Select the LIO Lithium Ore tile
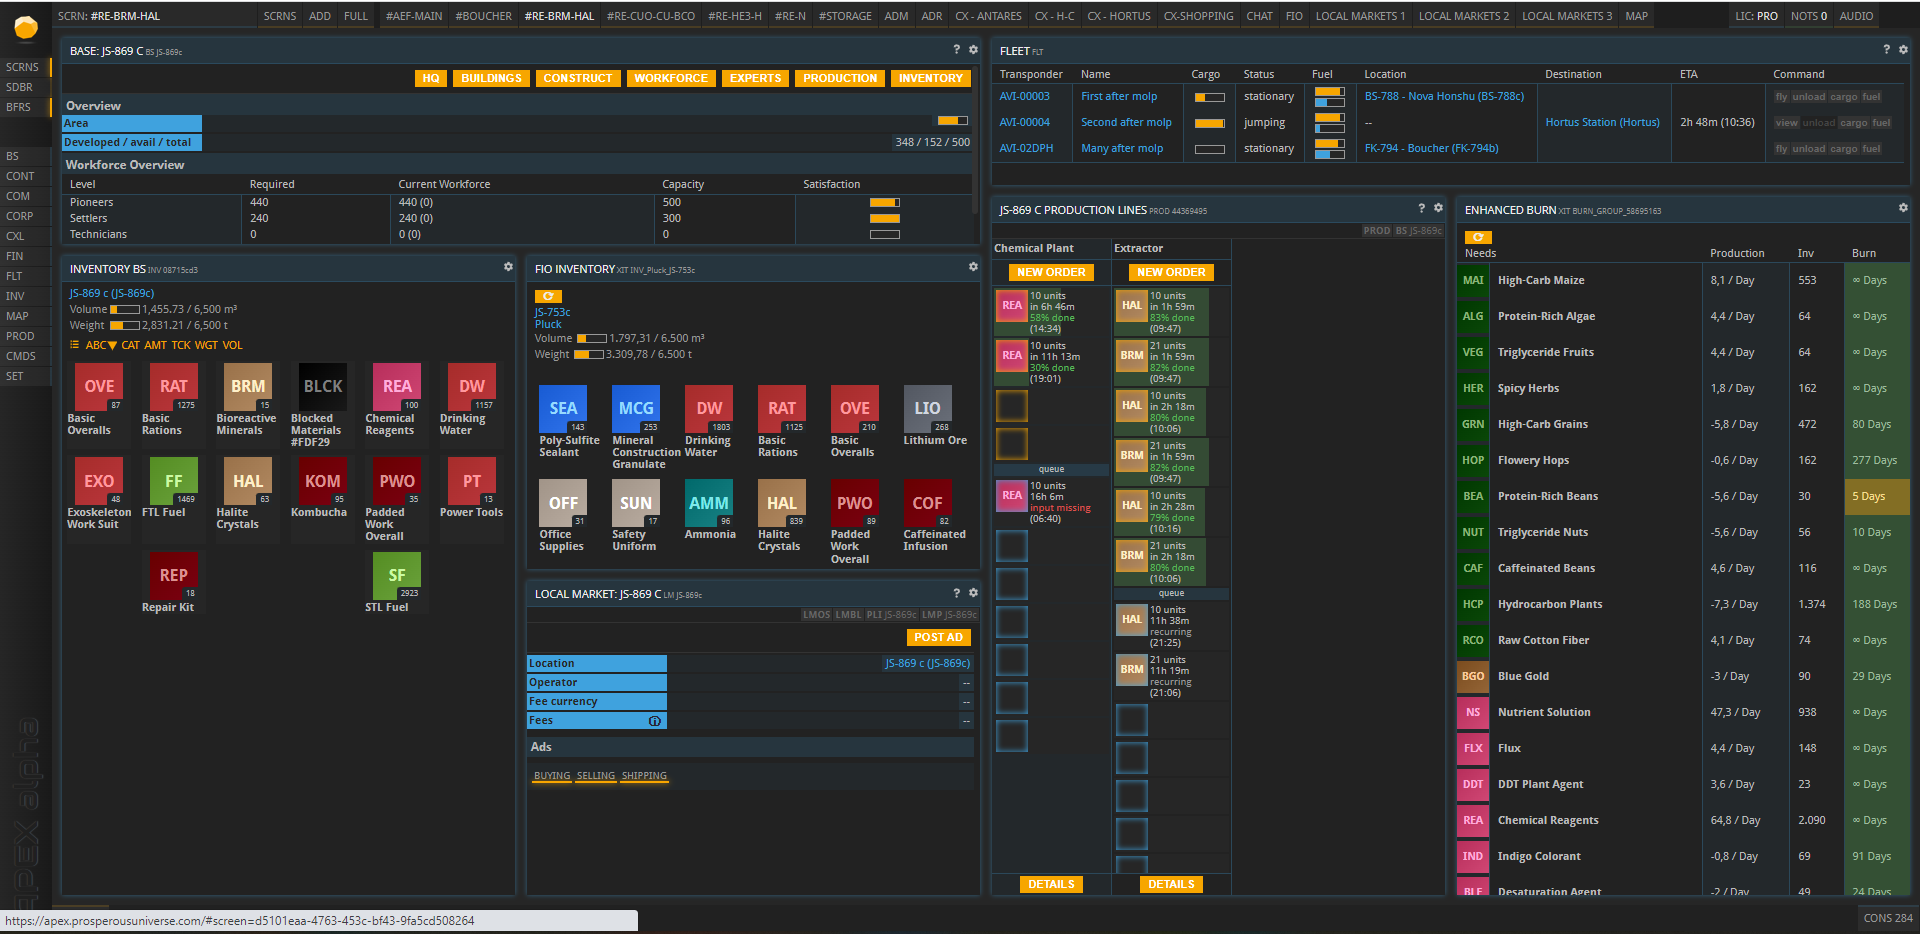 927,409
